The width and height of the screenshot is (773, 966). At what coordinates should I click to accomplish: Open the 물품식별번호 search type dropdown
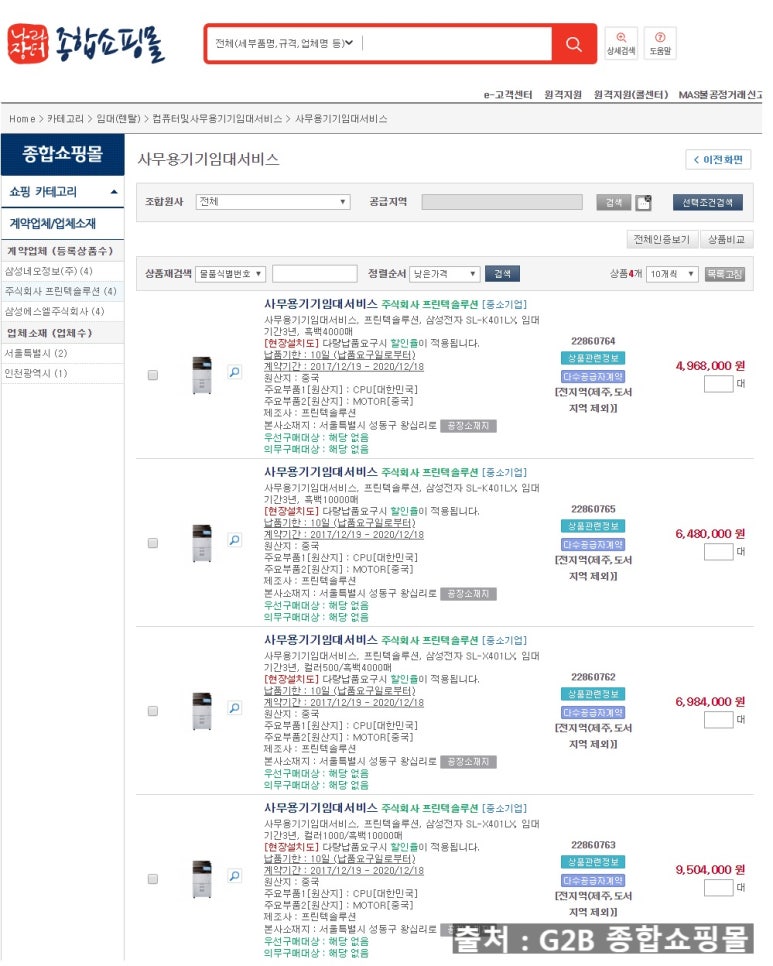click(230, 274)
